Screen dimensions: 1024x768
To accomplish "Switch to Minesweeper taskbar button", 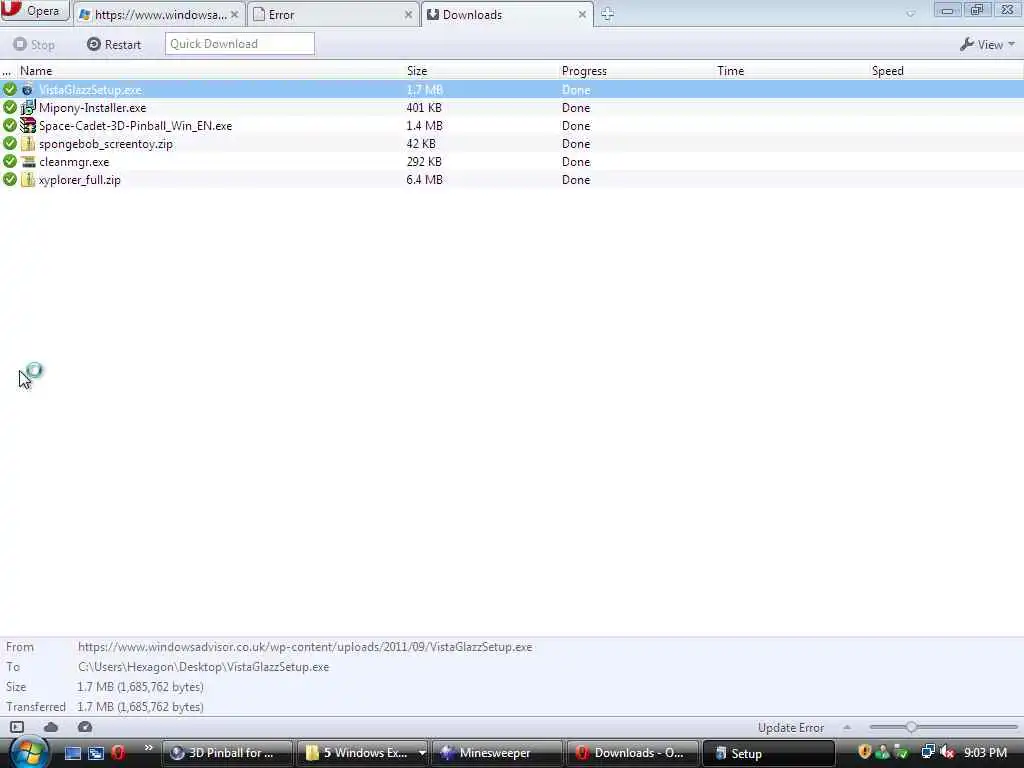I will coord(498,753).
